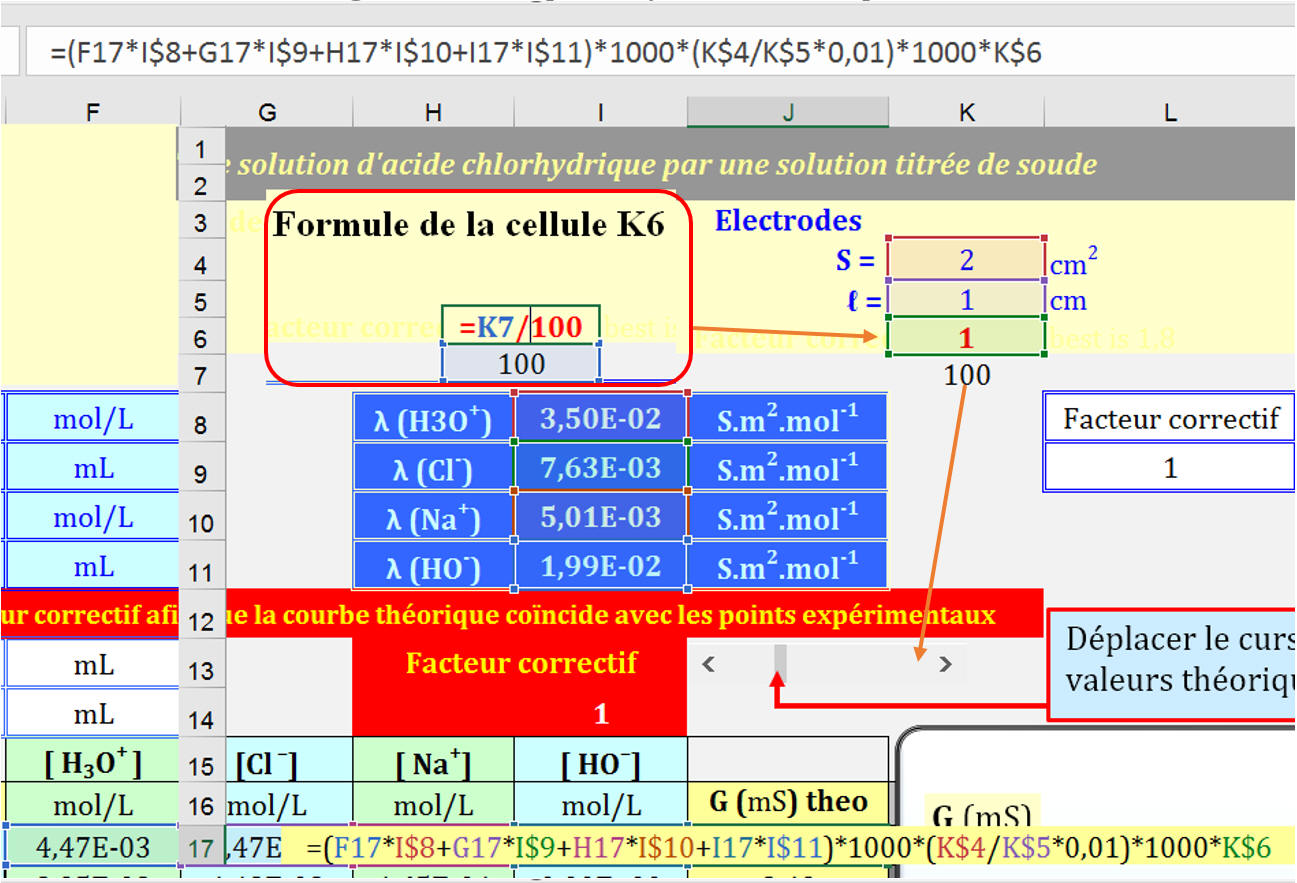
Task: Select column J header
Action: [787, 113]
